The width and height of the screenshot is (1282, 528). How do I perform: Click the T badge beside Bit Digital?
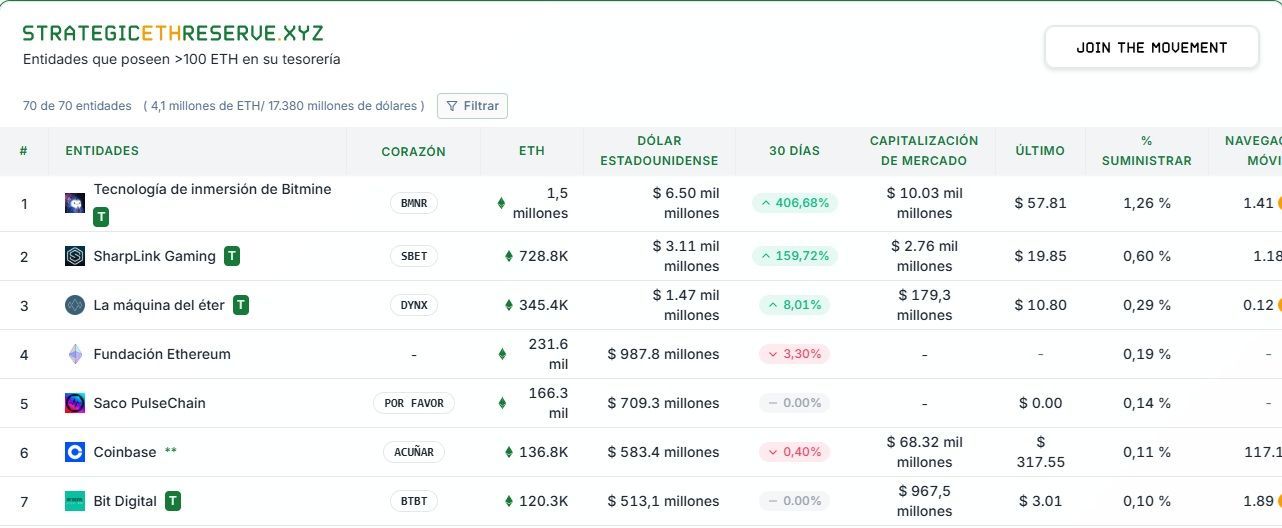pyautogui.click(x=173, y=501)
